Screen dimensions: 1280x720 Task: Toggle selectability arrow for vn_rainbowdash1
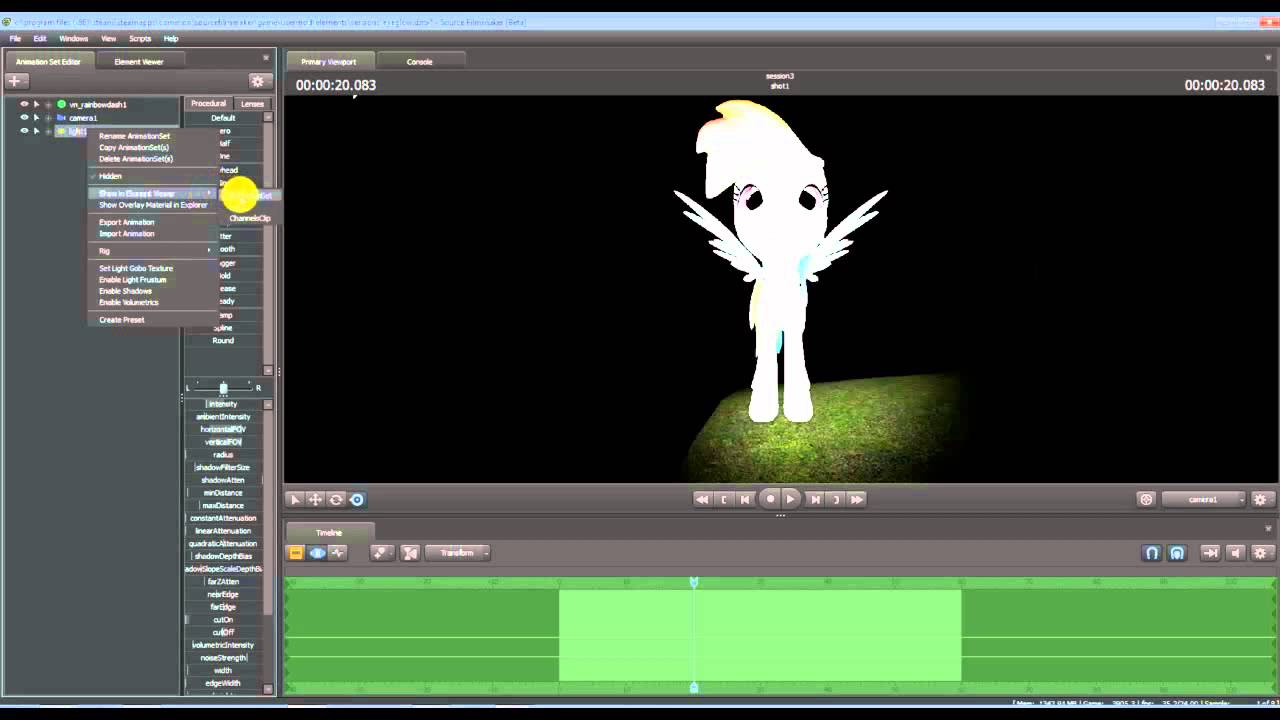click(x=36, y=104)
